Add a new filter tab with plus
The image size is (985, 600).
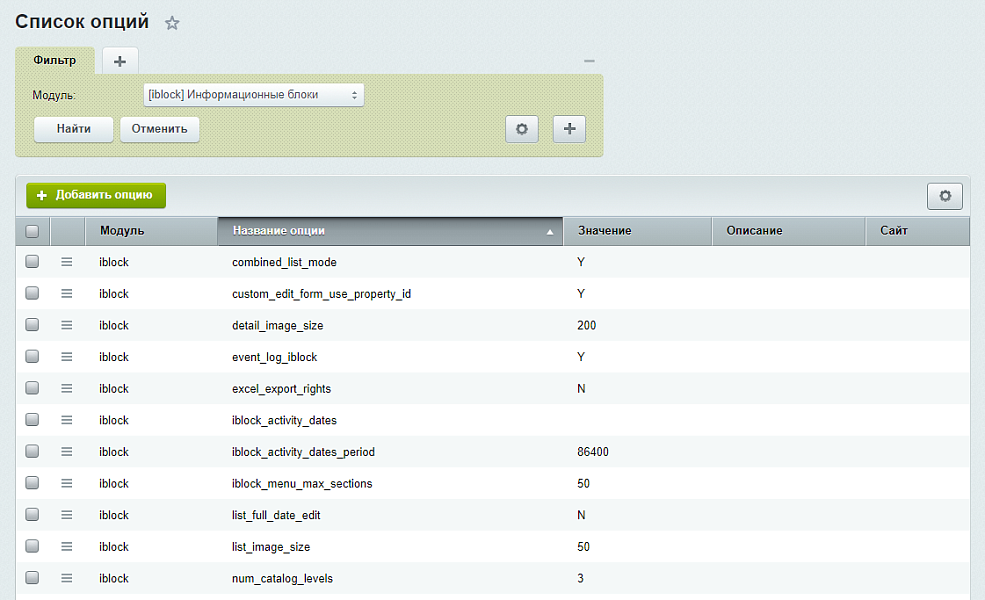tap(120, 61)
